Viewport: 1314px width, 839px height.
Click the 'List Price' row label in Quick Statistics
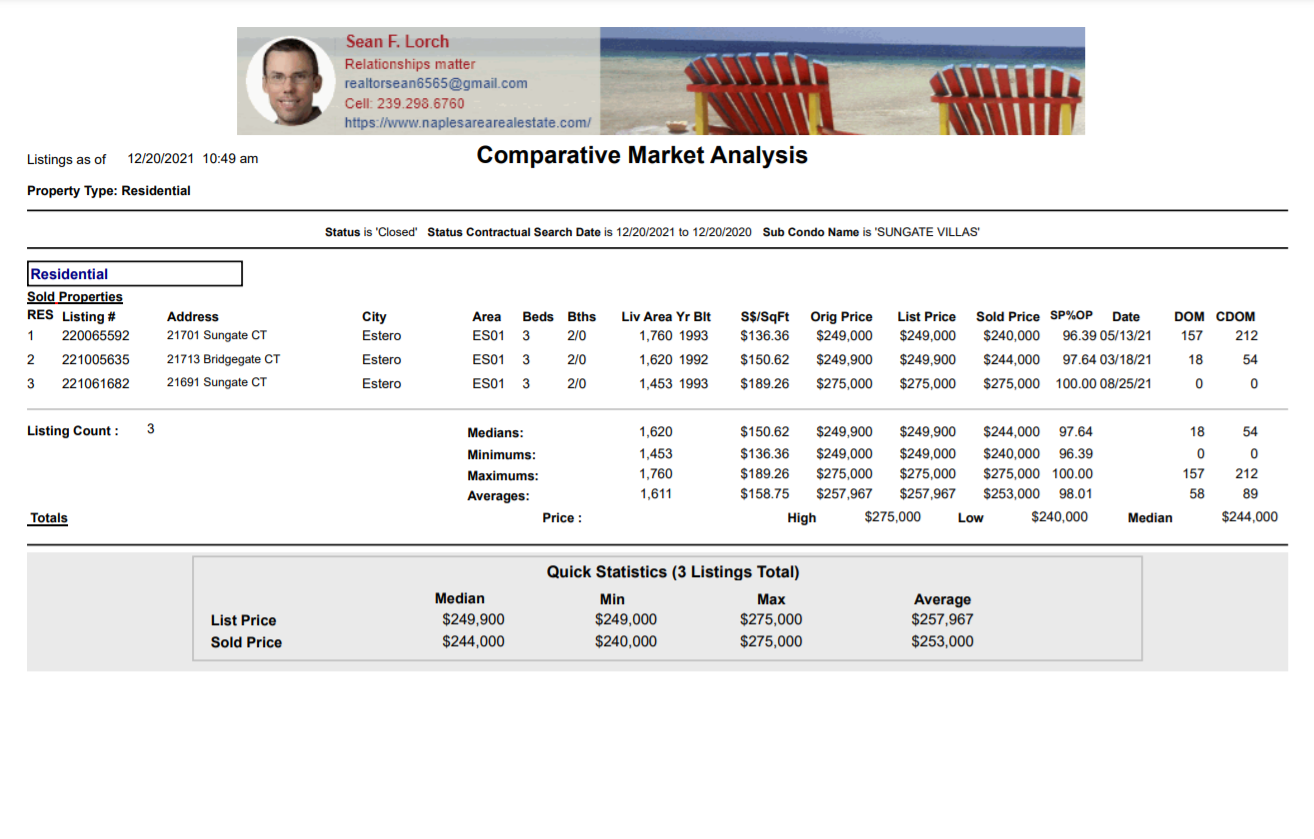tap(243, 621)
